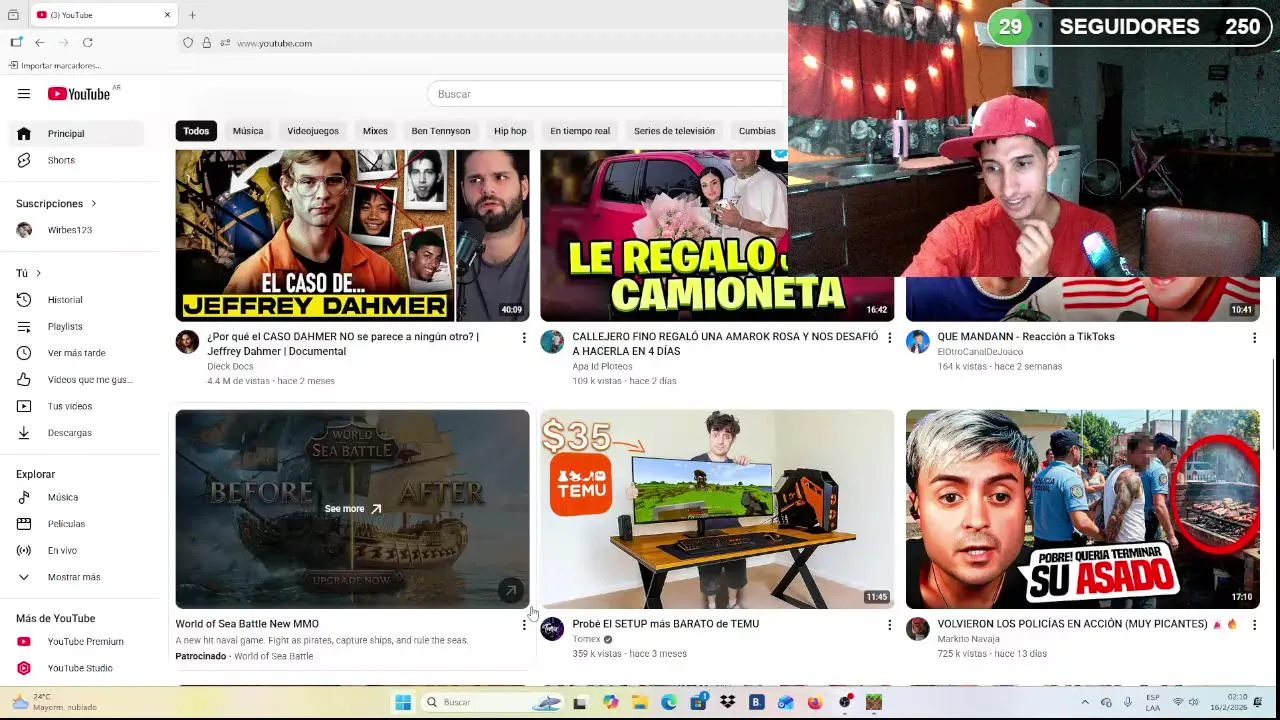Open Markito Navaja channel avatar
The height and width of the screenshot is (720, 1280).
coord(917,629)
